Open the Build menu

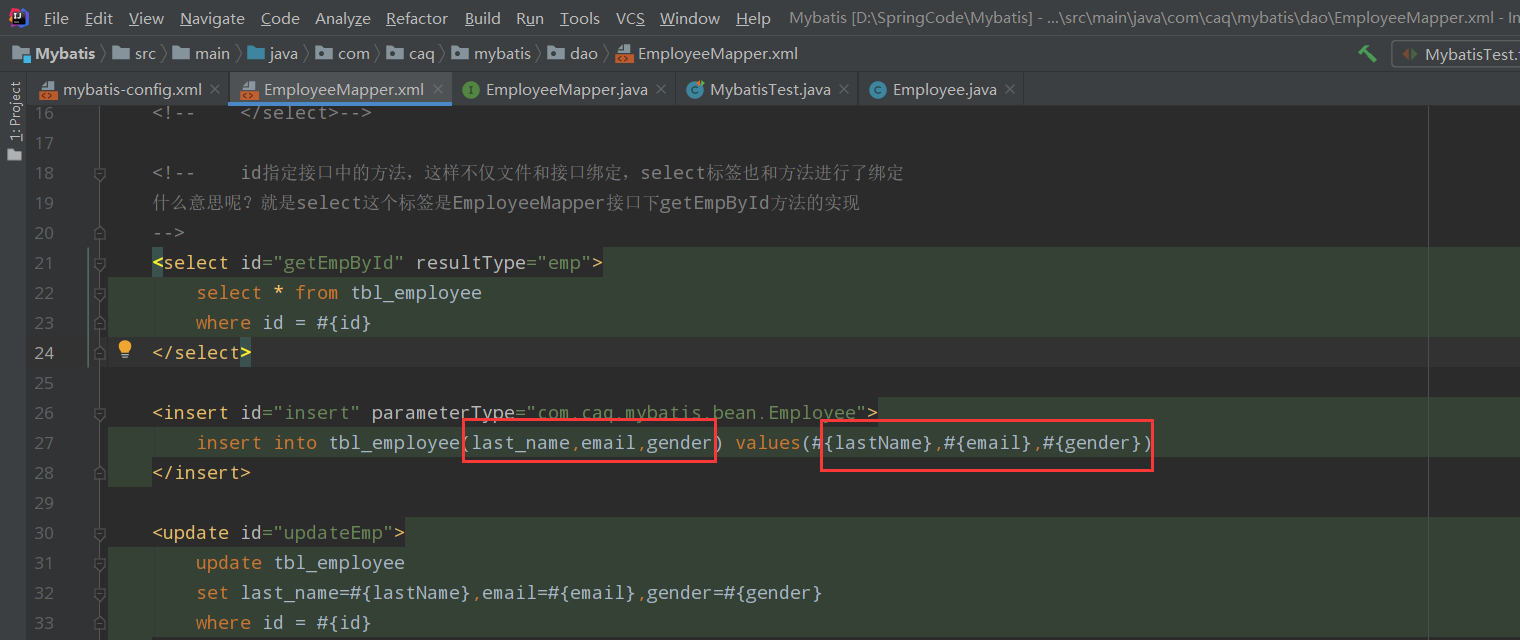coord(483,18)
